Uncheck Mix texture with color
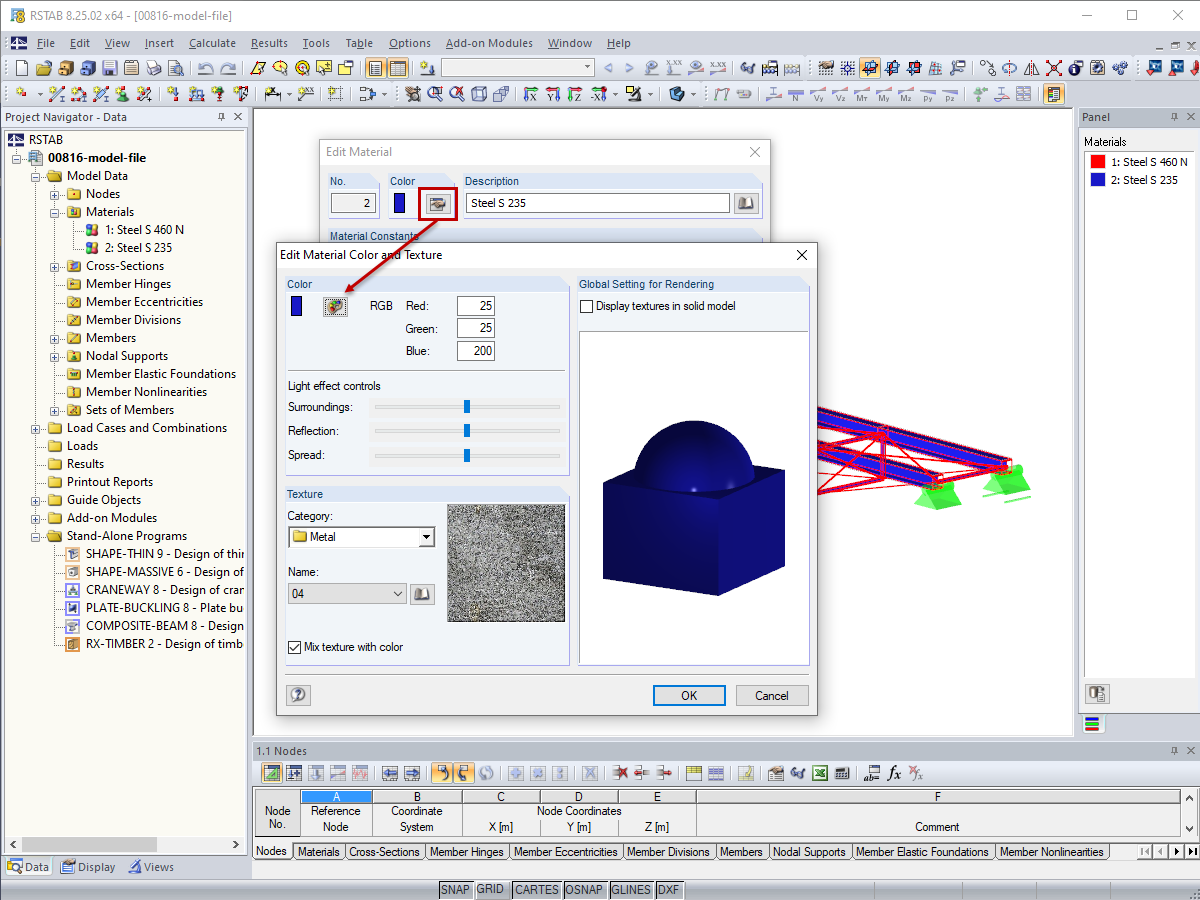The image size is (1200, 900). pyautogui.click(x=294, y=646)
